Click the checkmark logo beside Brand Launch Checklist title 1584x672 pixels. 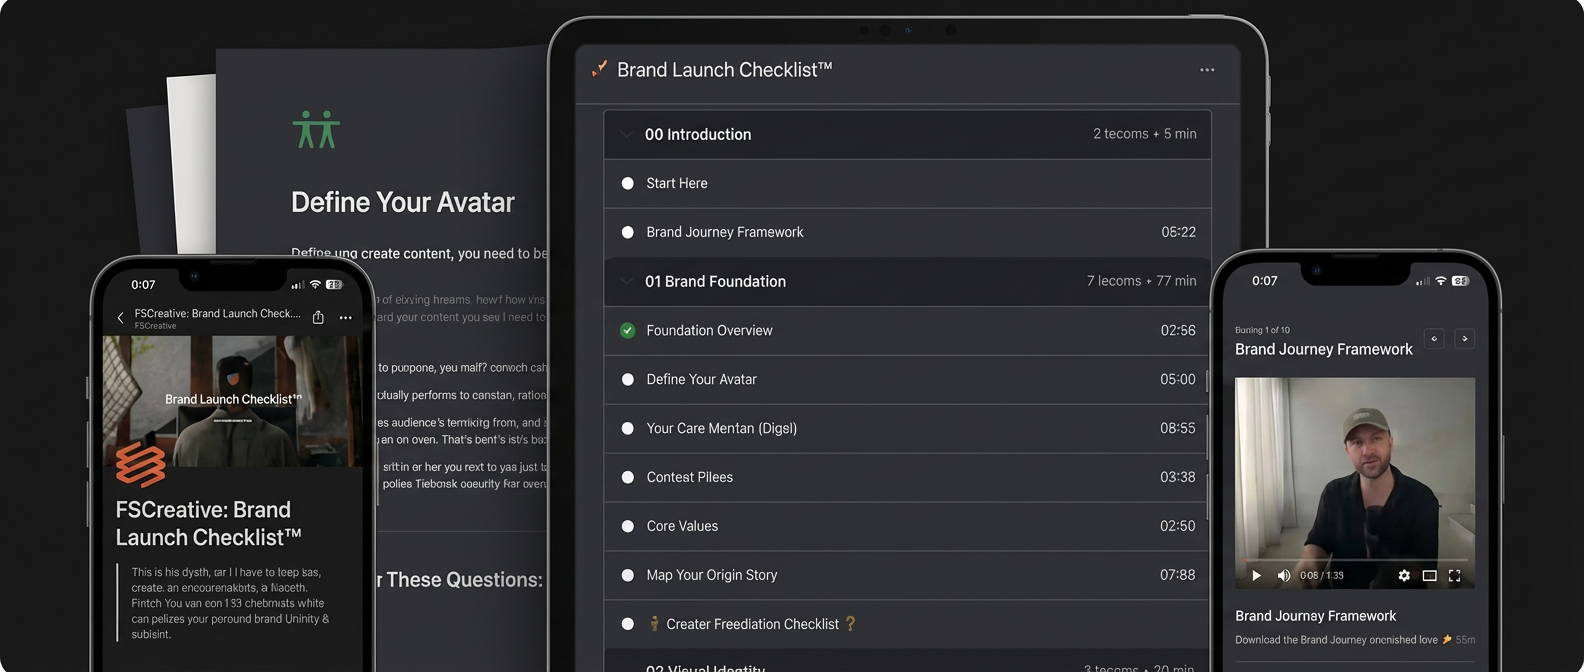pyautogui.click(x=599, y=69)
